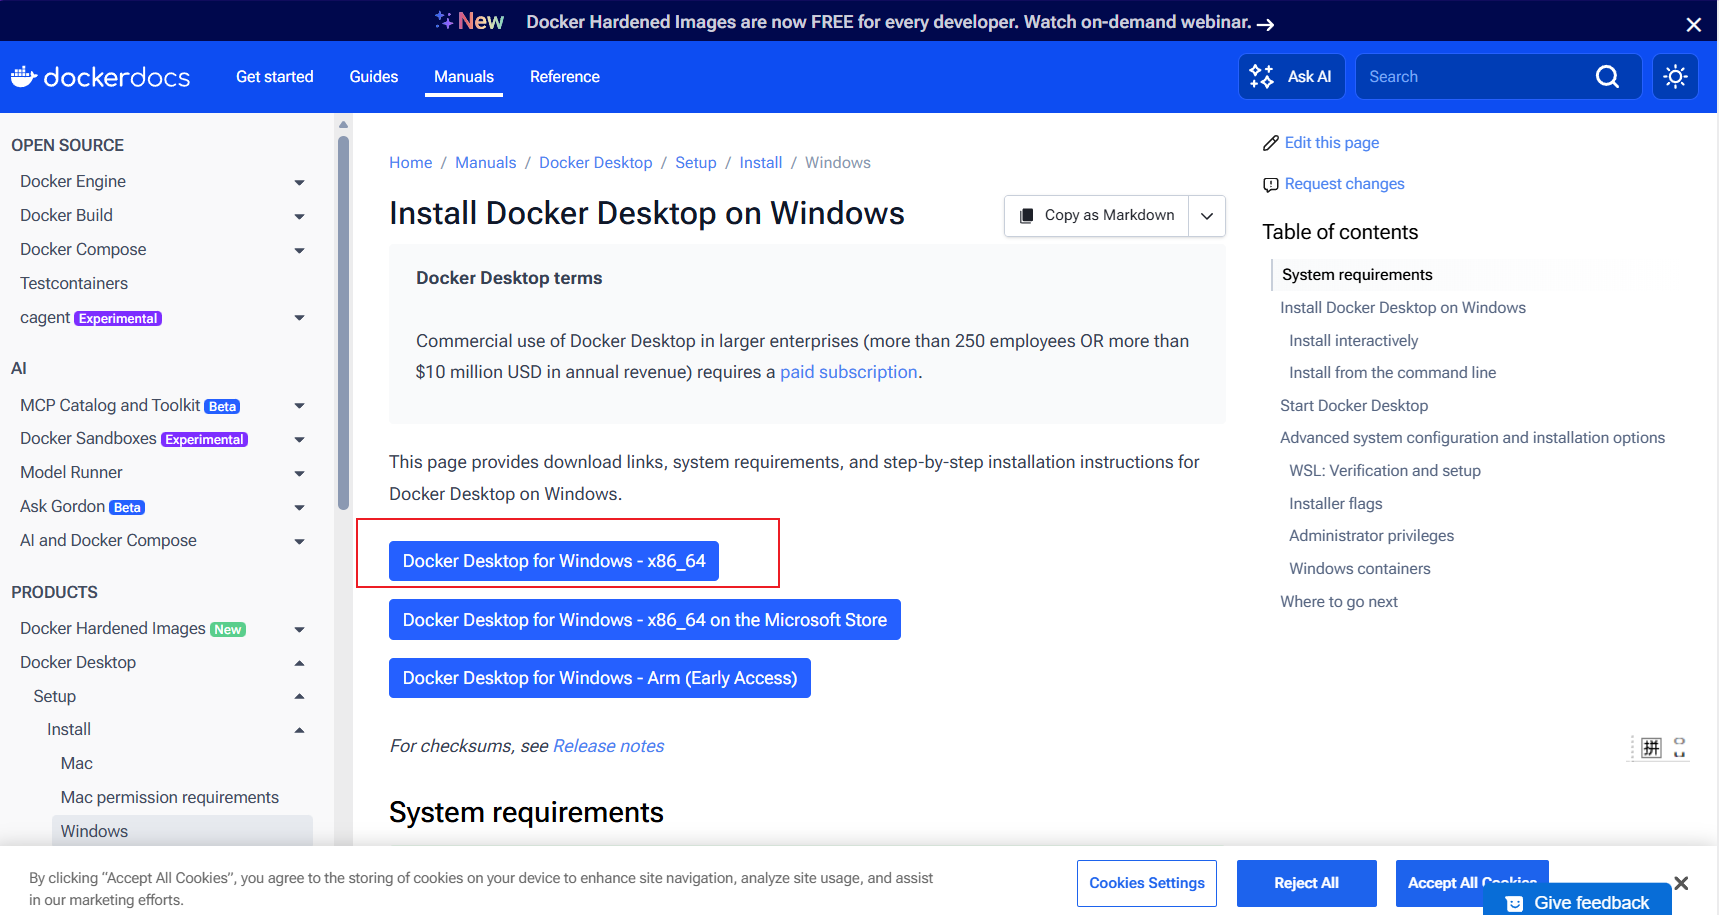Viewport: 1719px width, 915px height.
Task: Download Docker Desktop for Windows - x86_64
Action: 553,561
